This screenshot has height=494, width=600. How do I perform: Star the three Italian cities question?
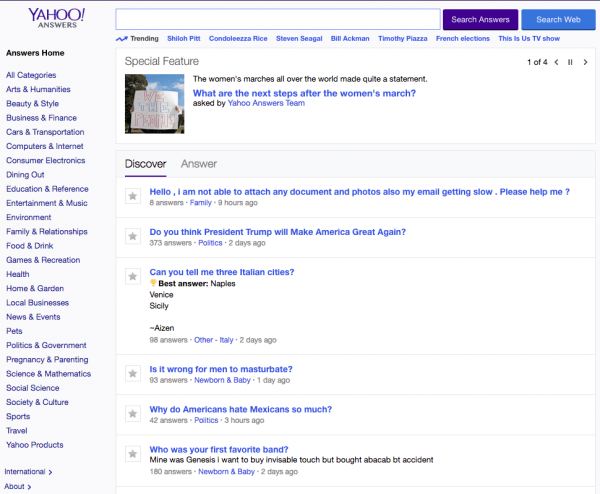[x=133, y=276]
